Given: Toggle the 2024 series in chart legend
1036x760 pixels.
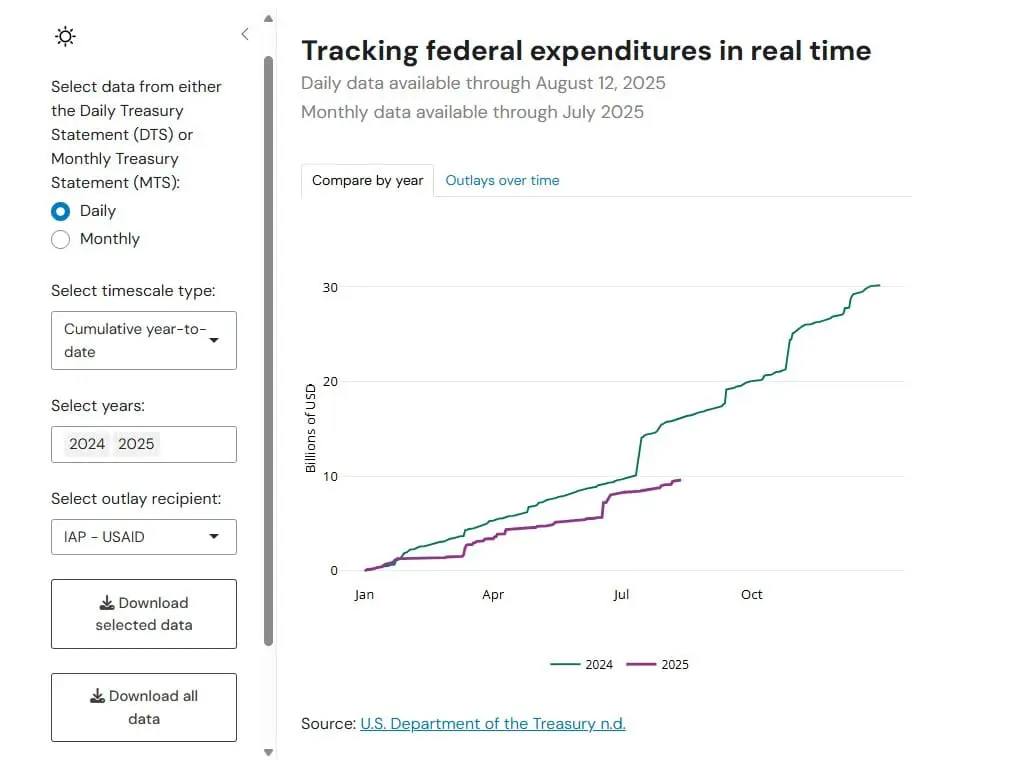Looking at the screenshot, I should click(x=582, y=664).
